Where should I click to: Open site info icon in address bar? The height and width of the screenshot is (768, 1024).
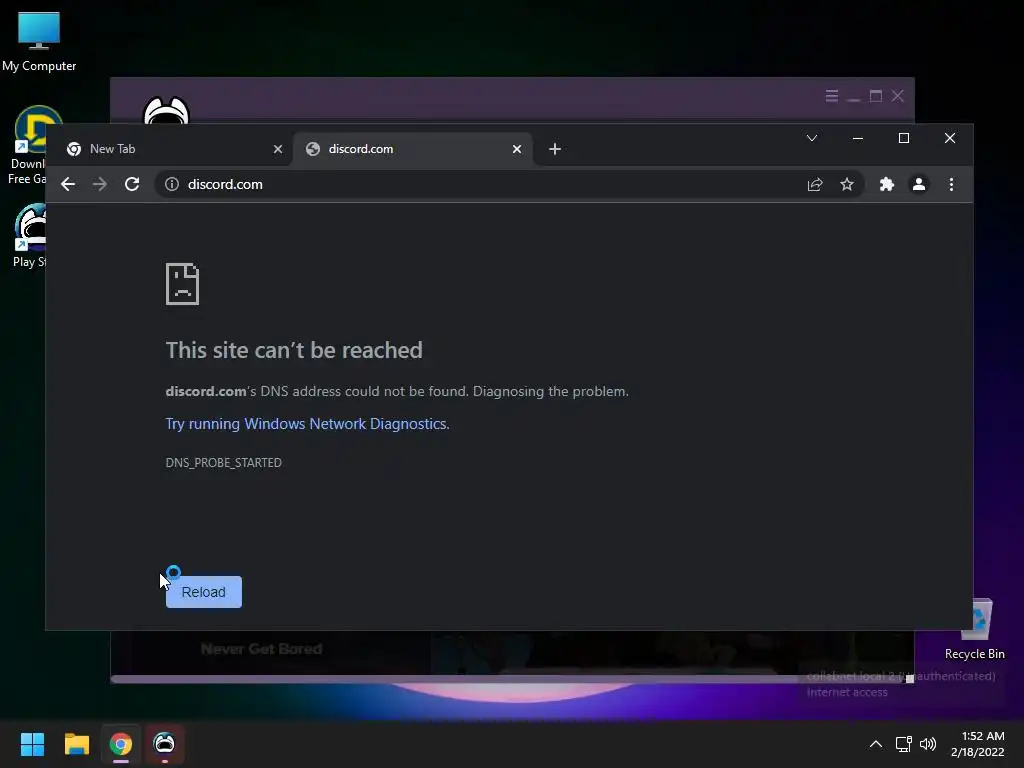coord(172,184)
